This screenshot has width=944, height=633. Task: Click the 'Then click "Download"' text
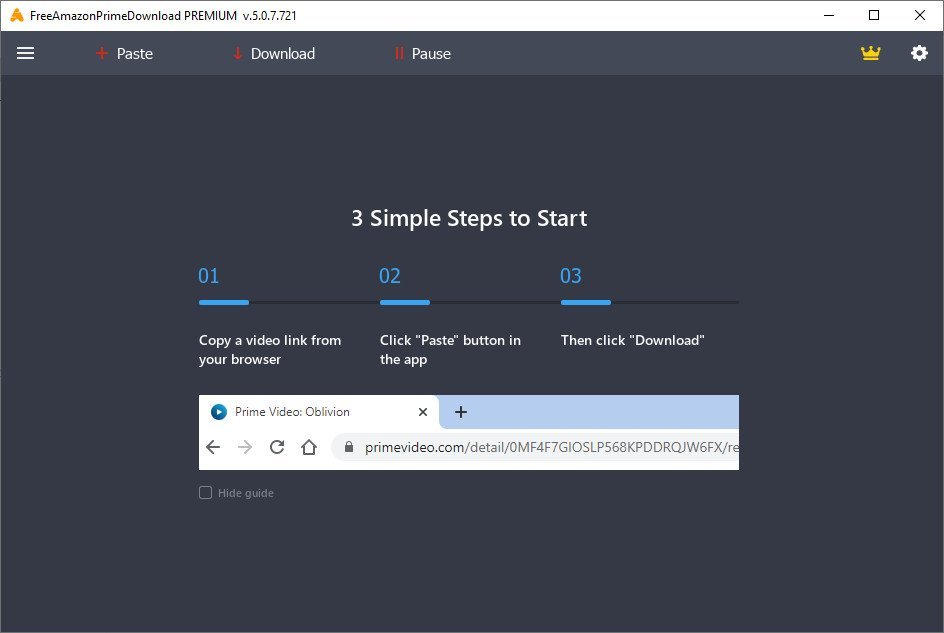[633, 340]
